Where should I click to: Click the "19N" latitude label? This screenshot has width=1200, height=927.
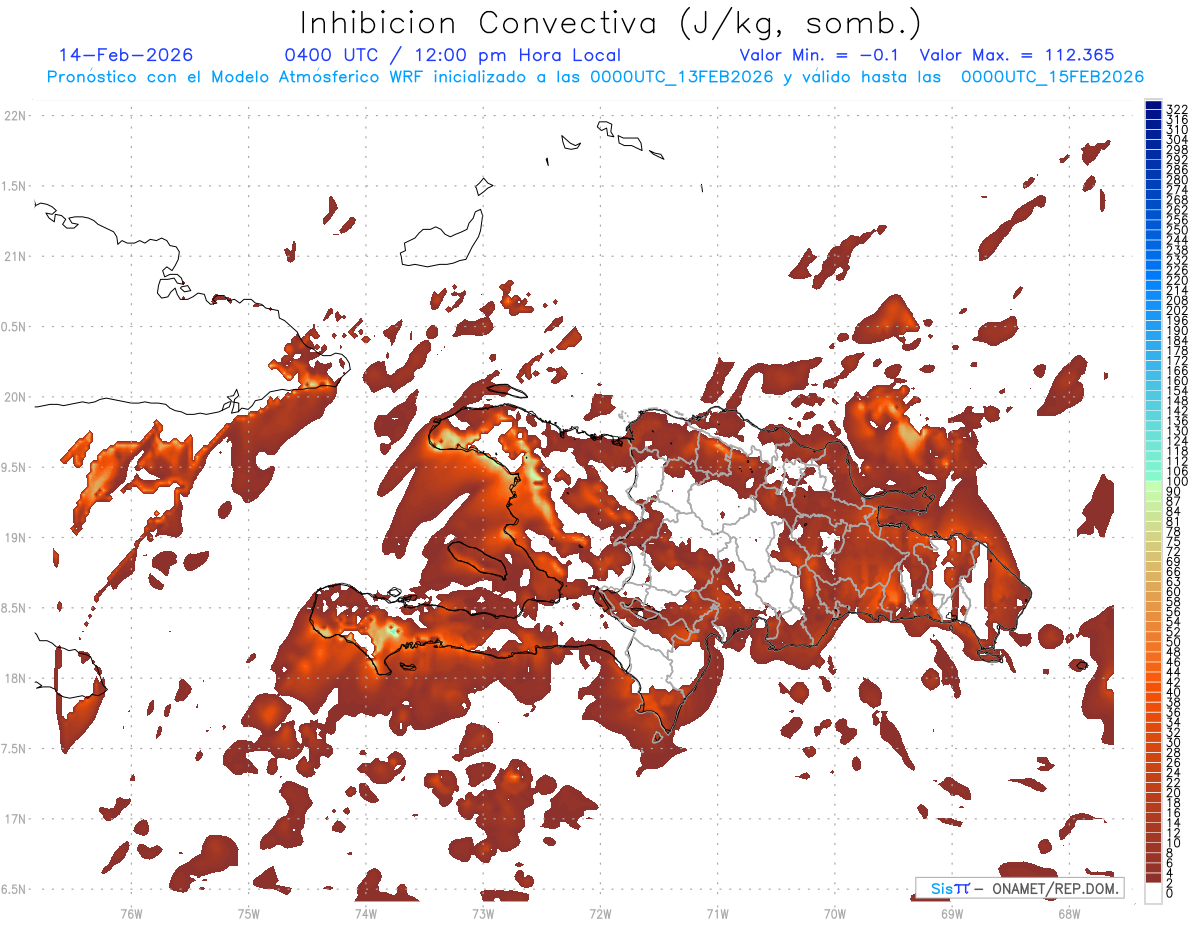(15, 538)
